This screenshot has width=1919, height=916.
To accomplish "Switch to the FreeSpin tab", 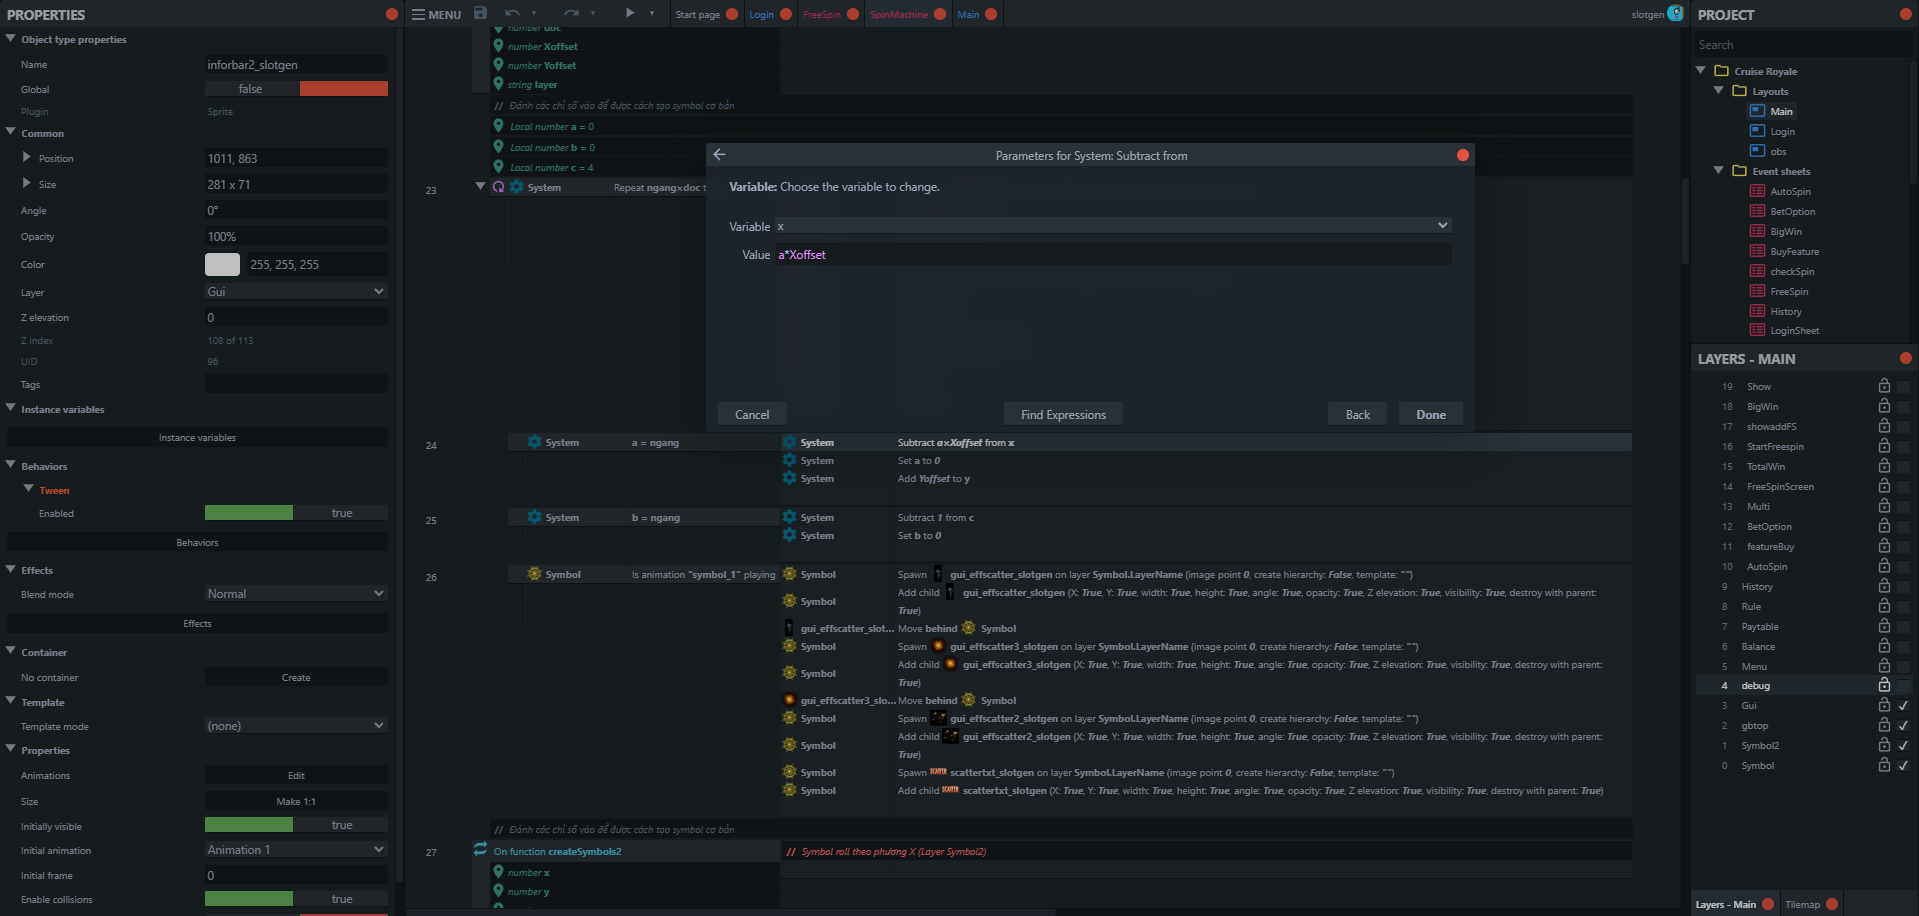I will [x=822, y=14].
